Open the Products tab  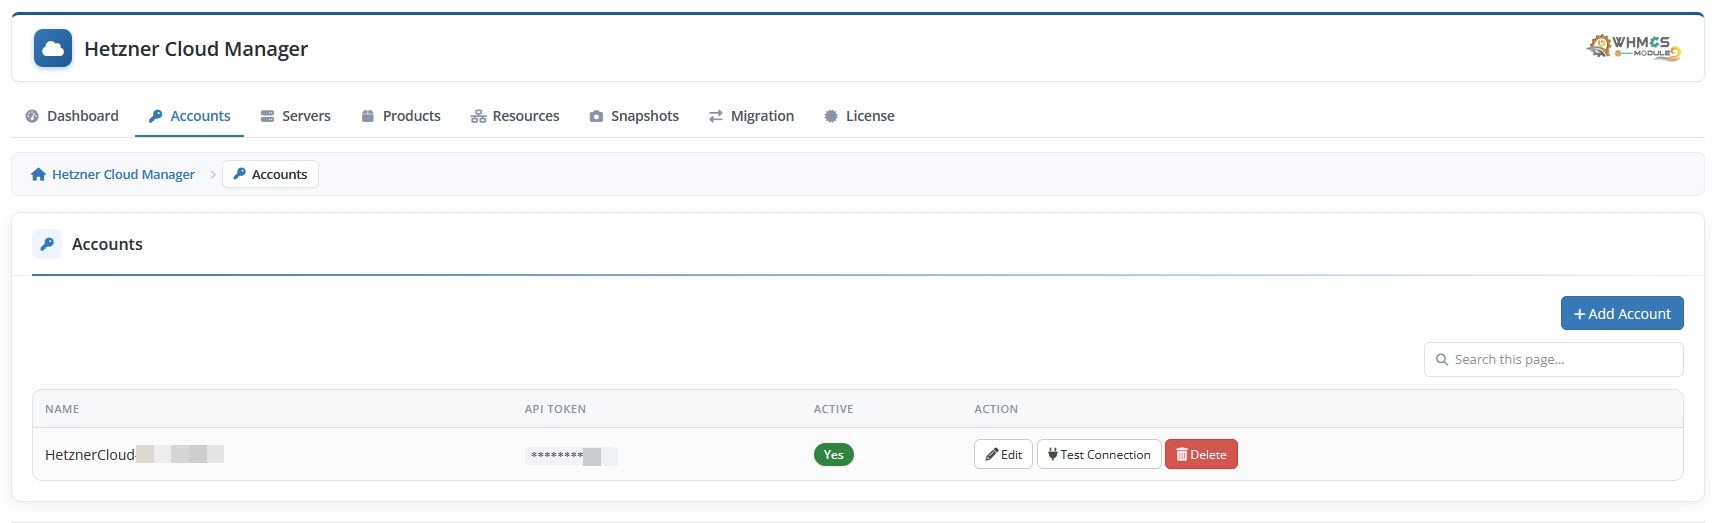400,116
